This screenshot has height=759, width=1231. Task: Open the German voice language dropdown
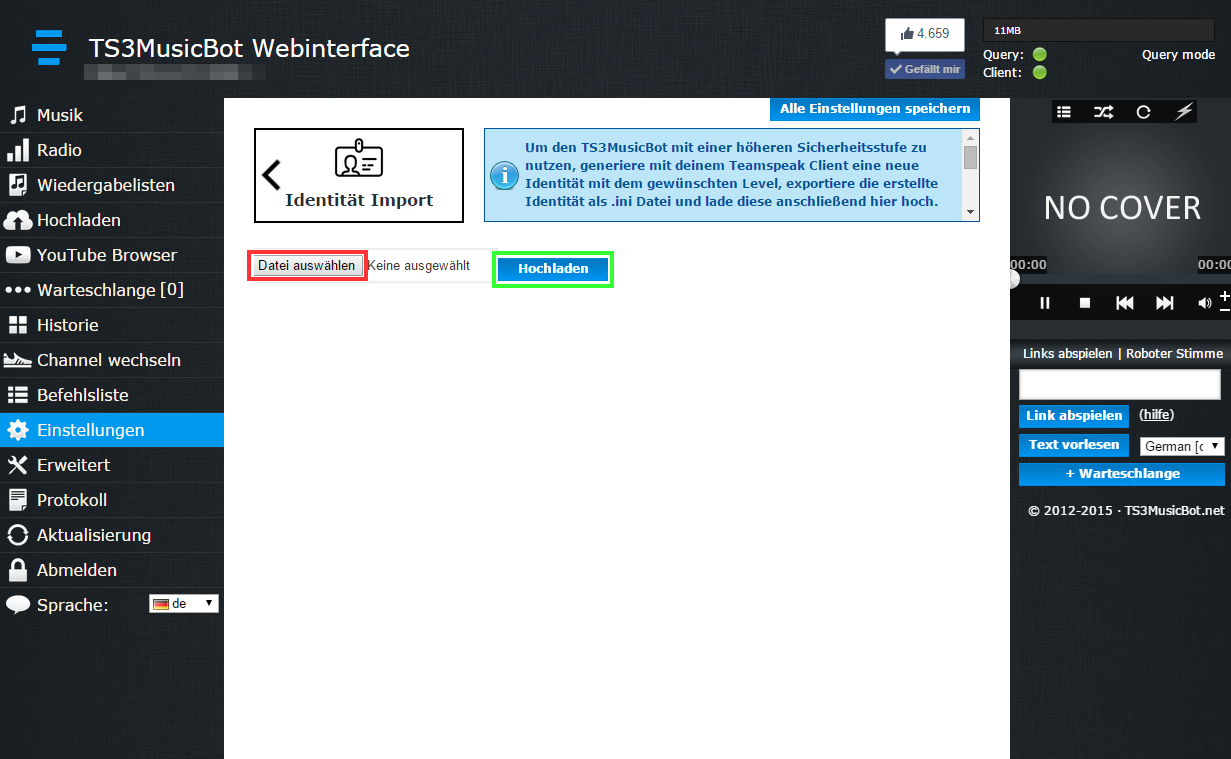pyautogui.click(x=1182, y=447)
